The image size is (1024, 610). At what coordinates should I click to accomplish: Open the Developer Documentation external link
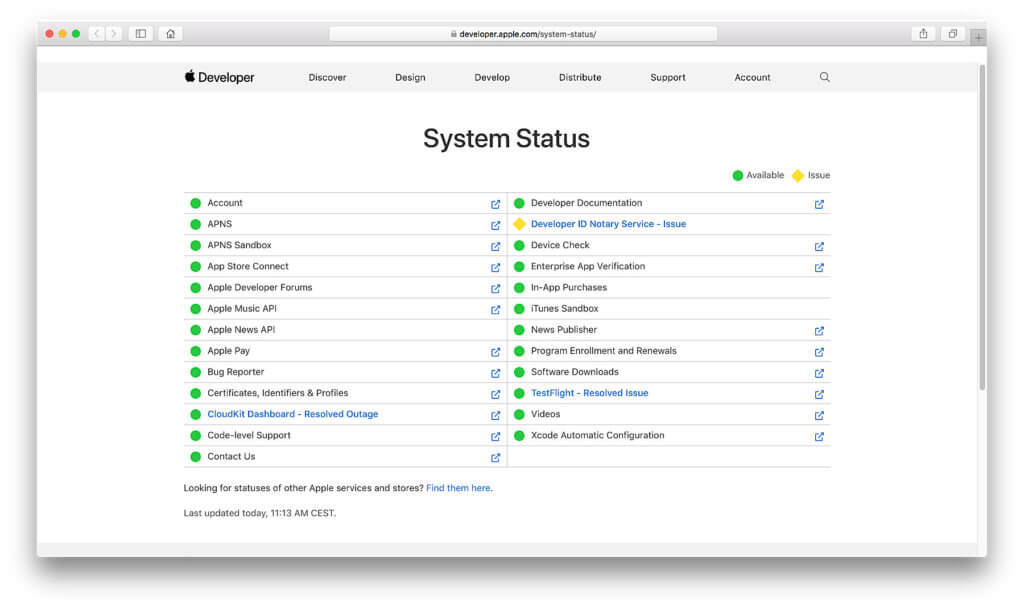pyautogui.click(x=819, y=204)
